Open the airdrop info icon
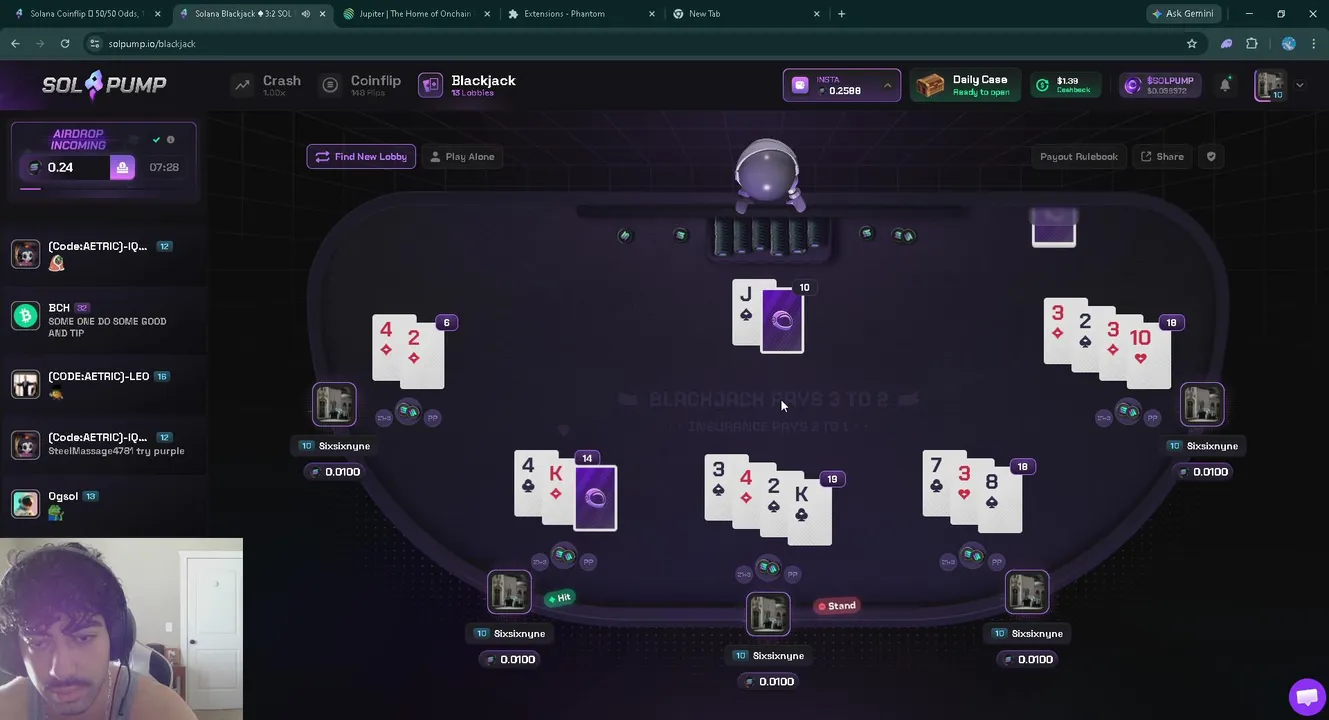This screenshot has height=720, width=1329. [171, 140]
